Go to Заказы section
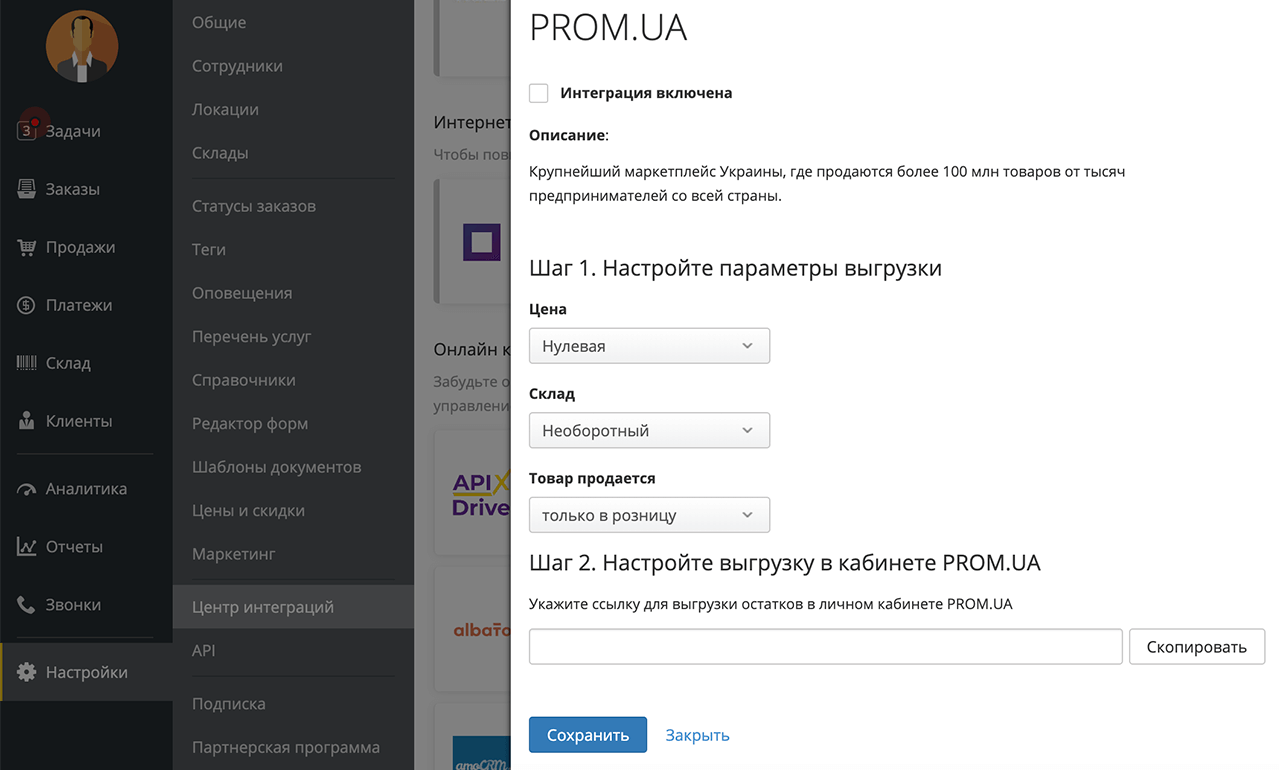The width and height of the screenshot is (1280, 770). pyautogui.click(x=72, y=189)
